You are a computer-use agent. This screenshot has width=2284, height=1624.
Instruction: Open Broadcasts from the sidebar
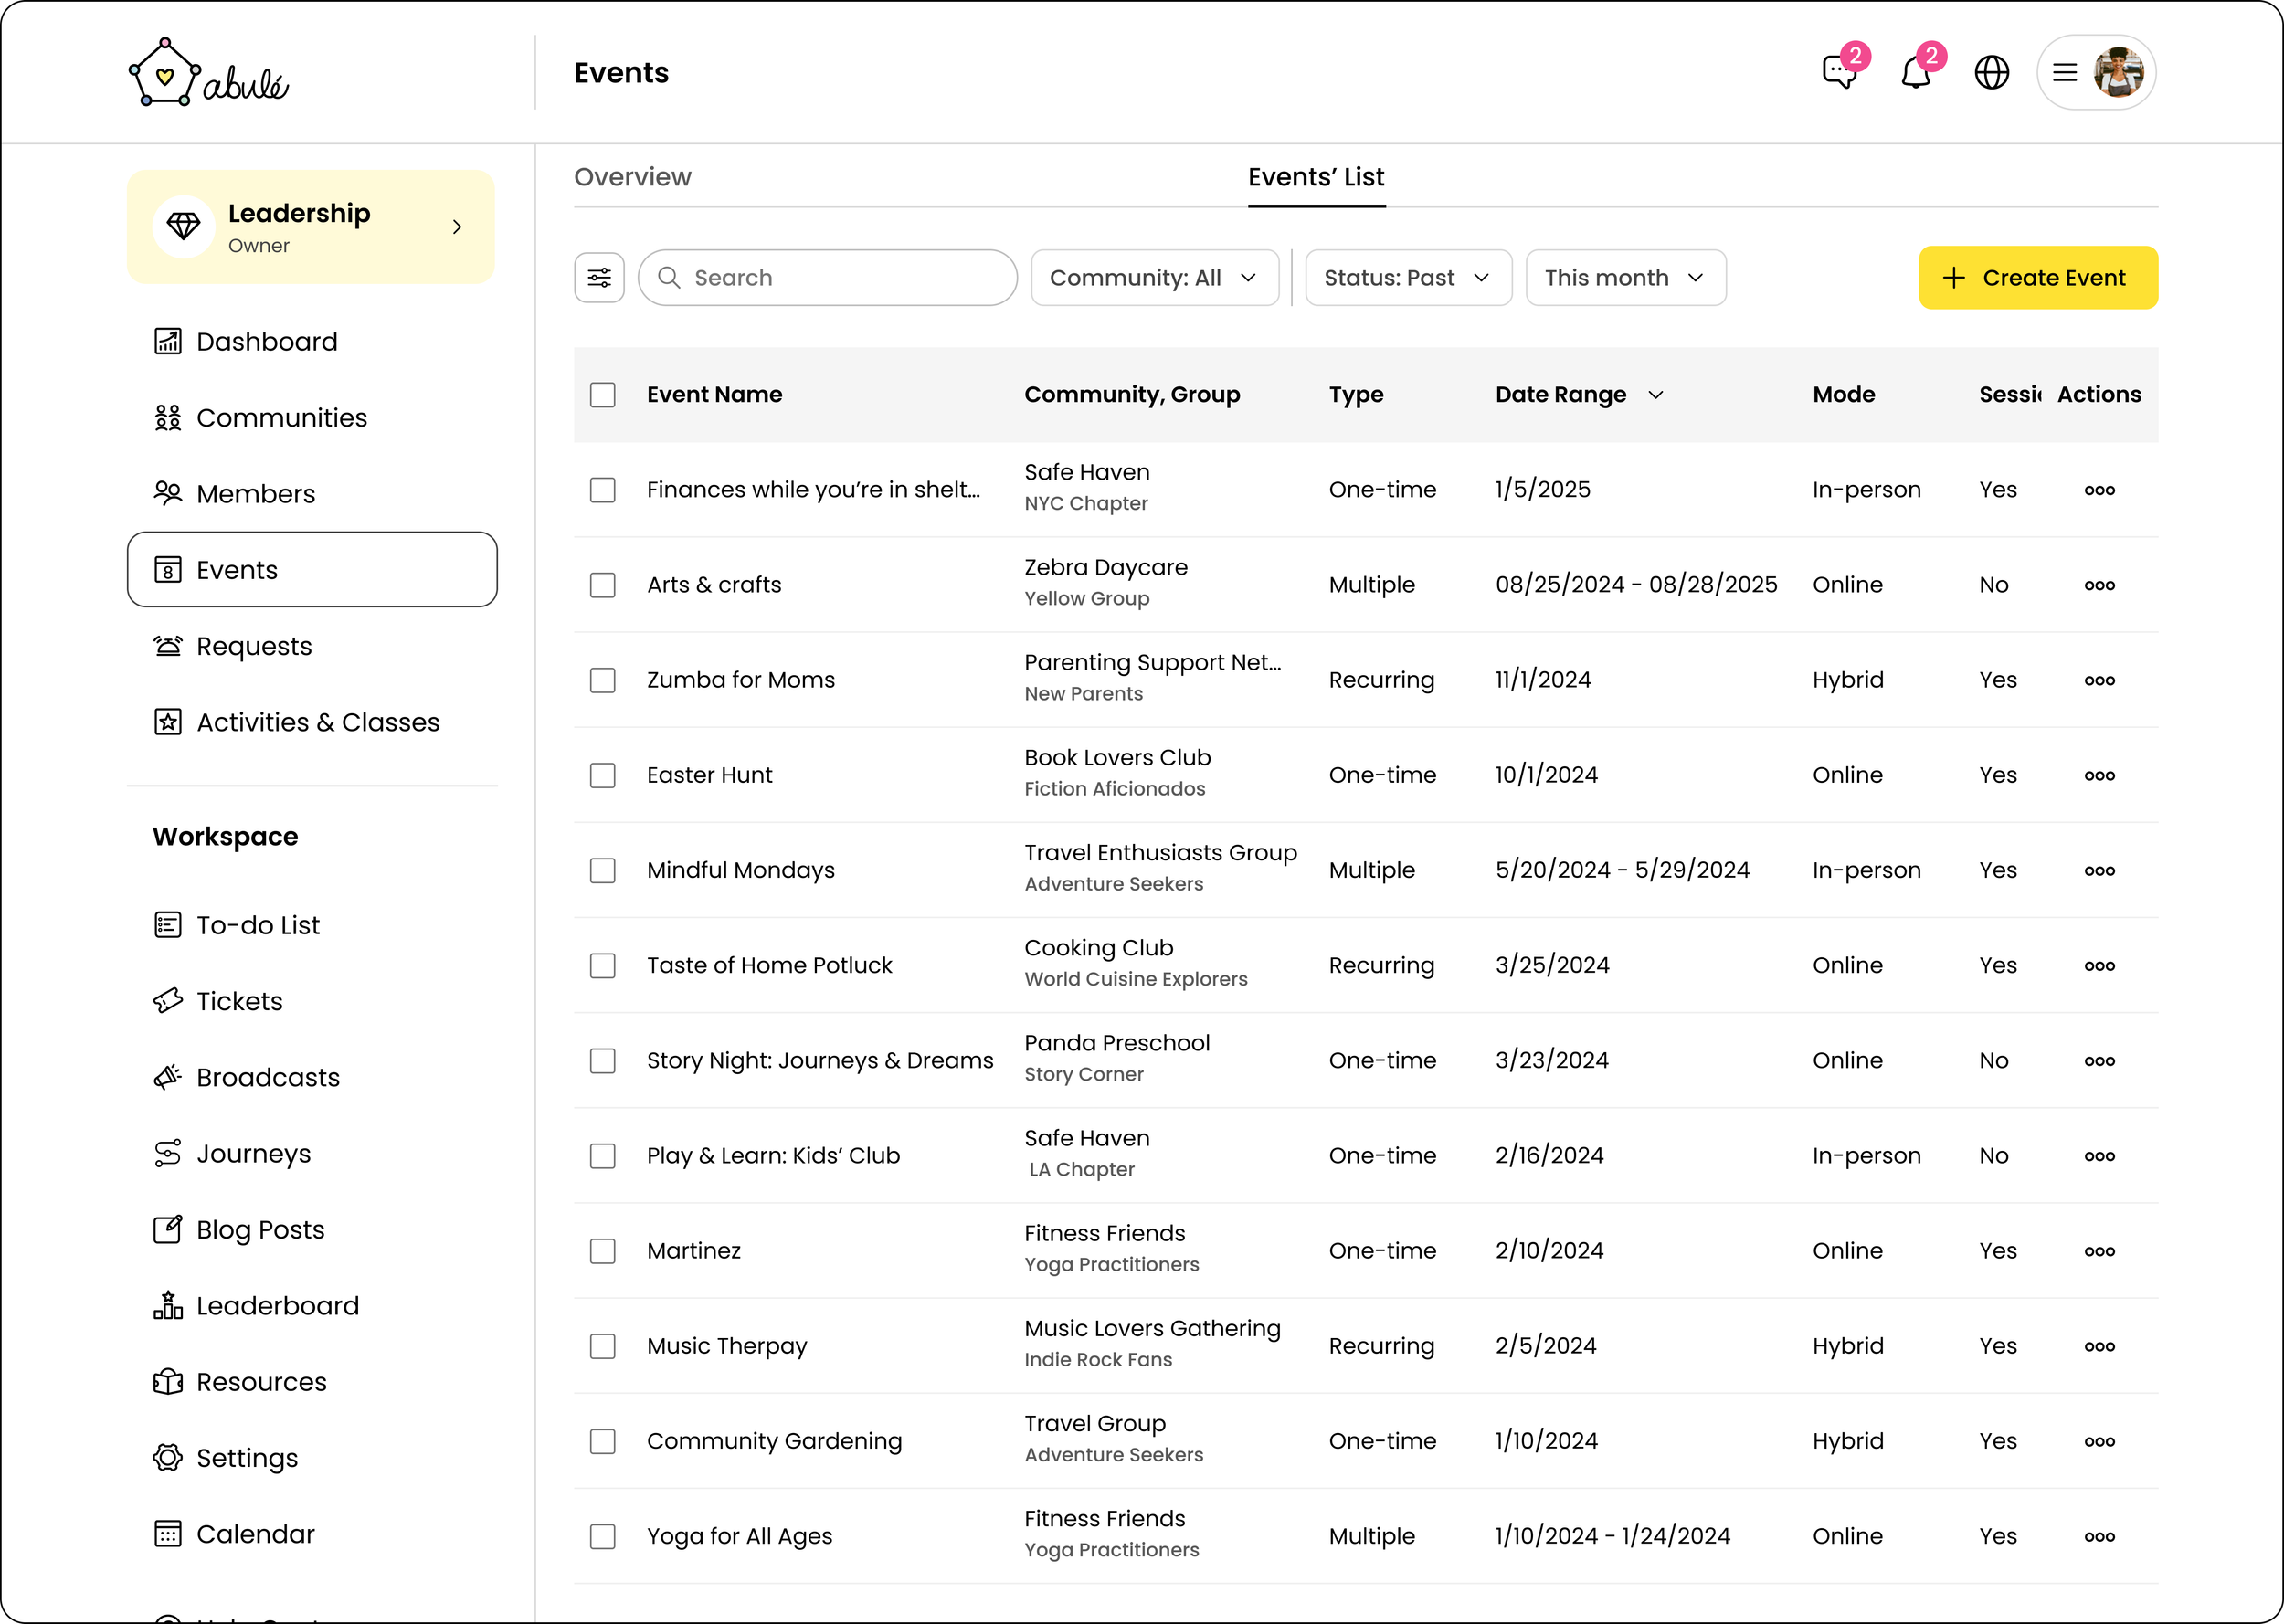tap(267, 1077)
